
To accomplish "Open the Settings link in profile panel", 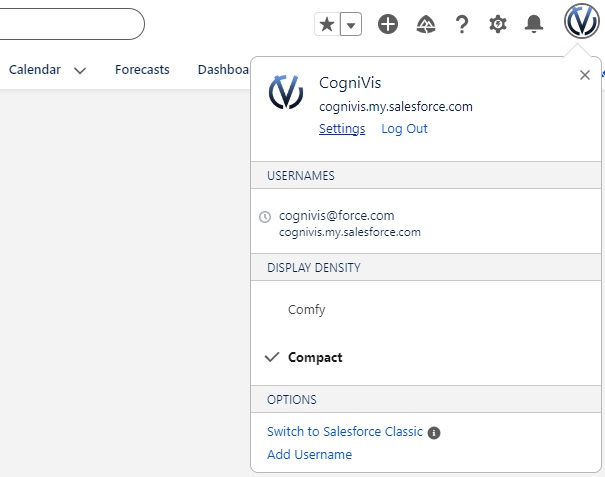I will [x=342, y=129].
